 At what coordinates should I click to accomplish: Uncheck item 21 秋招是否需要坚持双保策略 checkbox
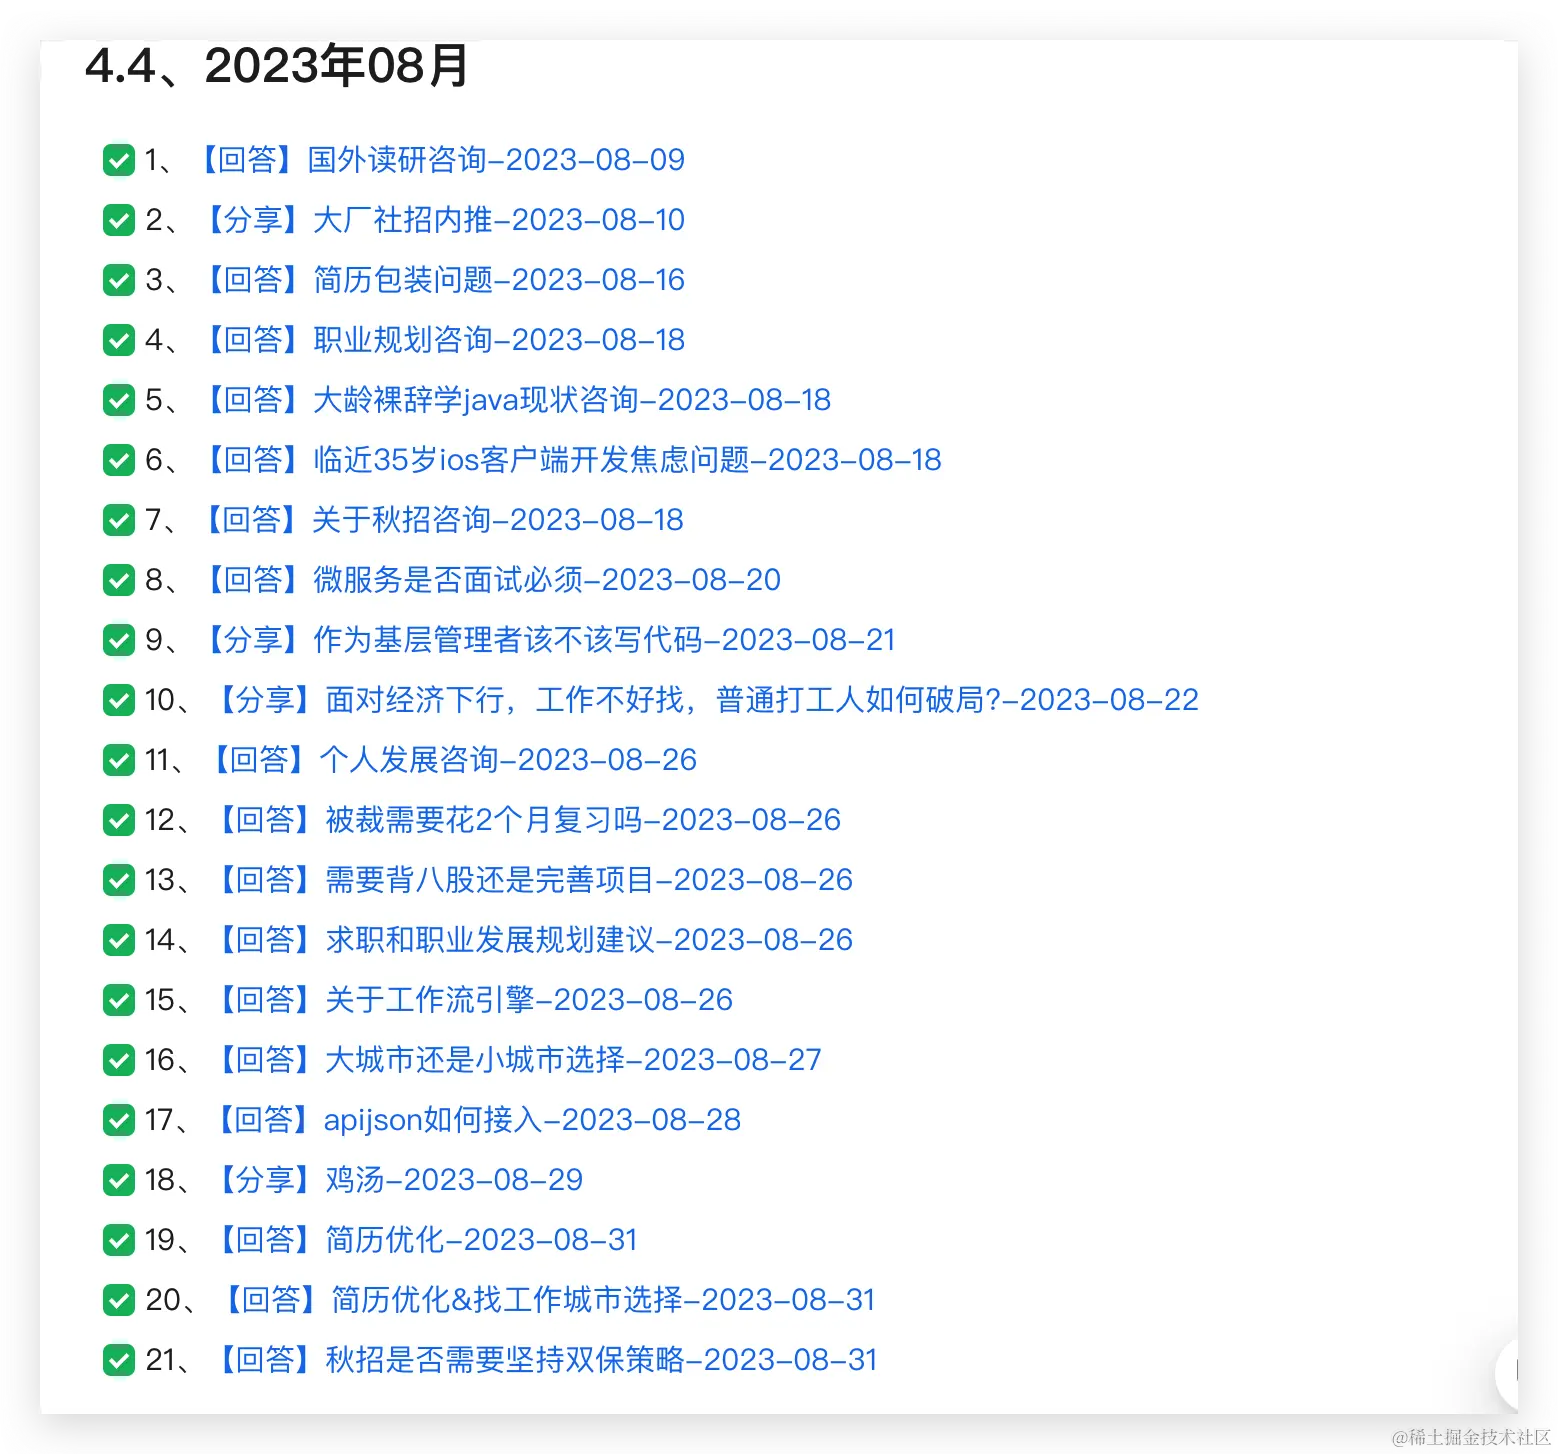(x=119, y=1360)
